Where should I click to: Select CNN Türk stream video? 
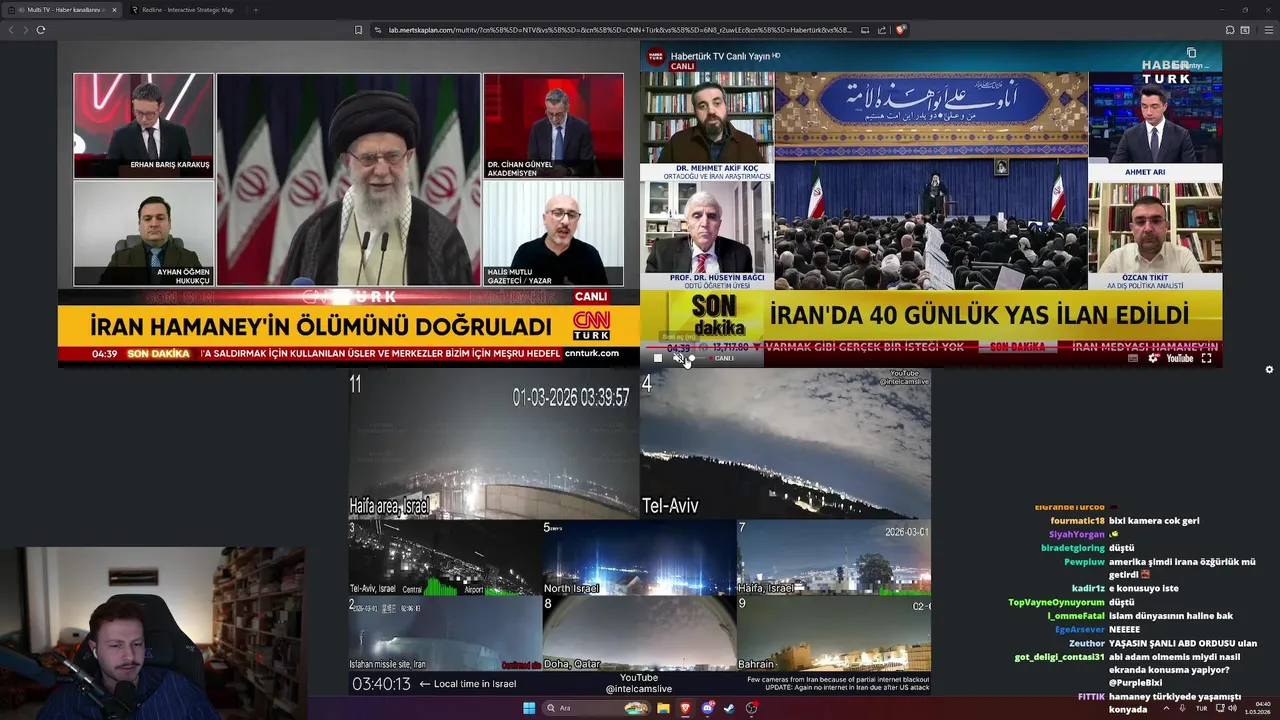pyautogui.click(x=348, y=205)
